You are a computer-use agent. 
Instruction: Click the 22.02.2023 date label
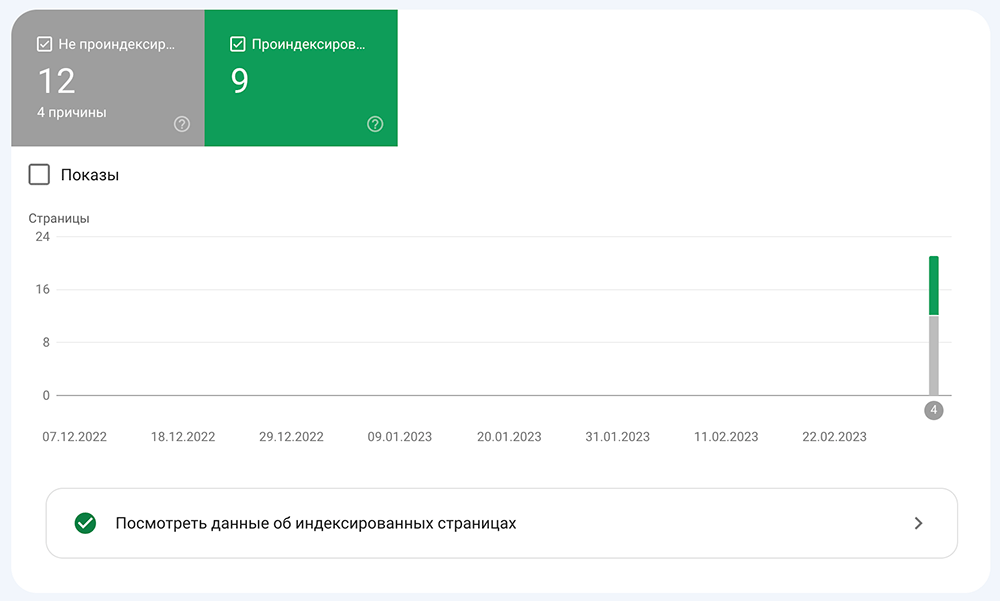[834, 437]
